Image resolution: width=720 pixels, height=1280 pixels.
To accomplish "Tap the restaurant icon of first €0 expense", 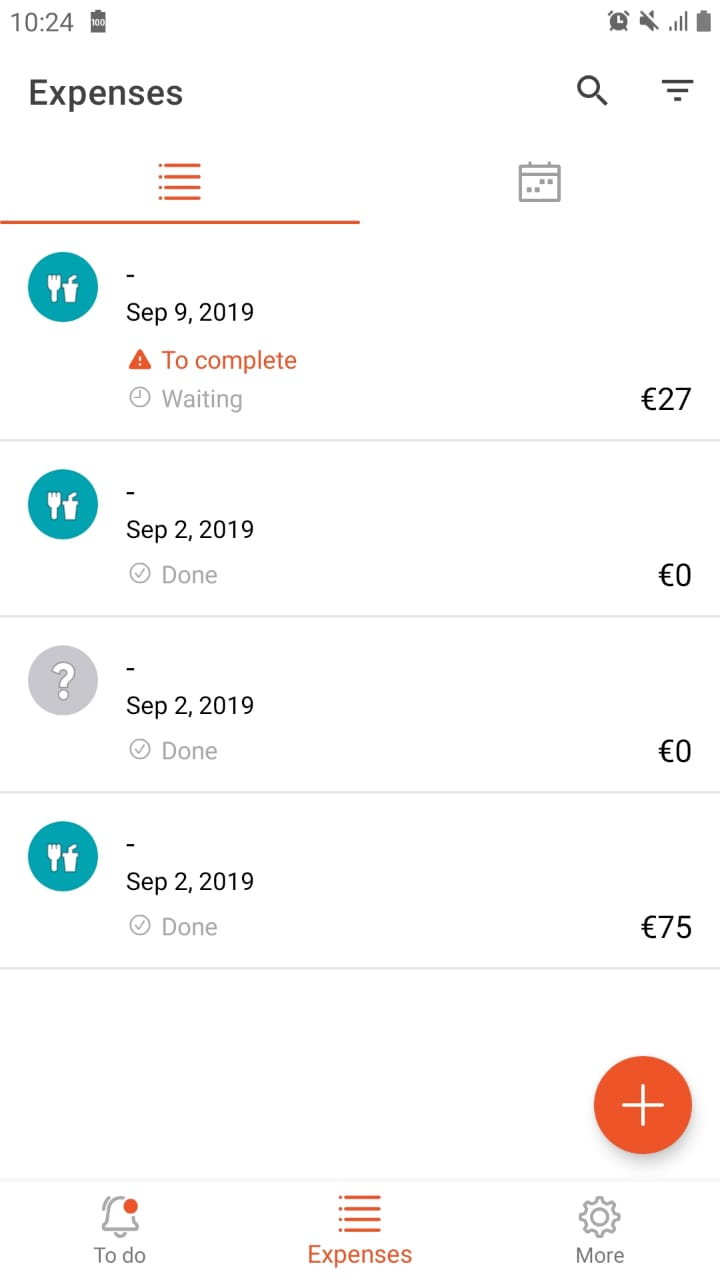I will pyautogui.click(x=63, y=504).
